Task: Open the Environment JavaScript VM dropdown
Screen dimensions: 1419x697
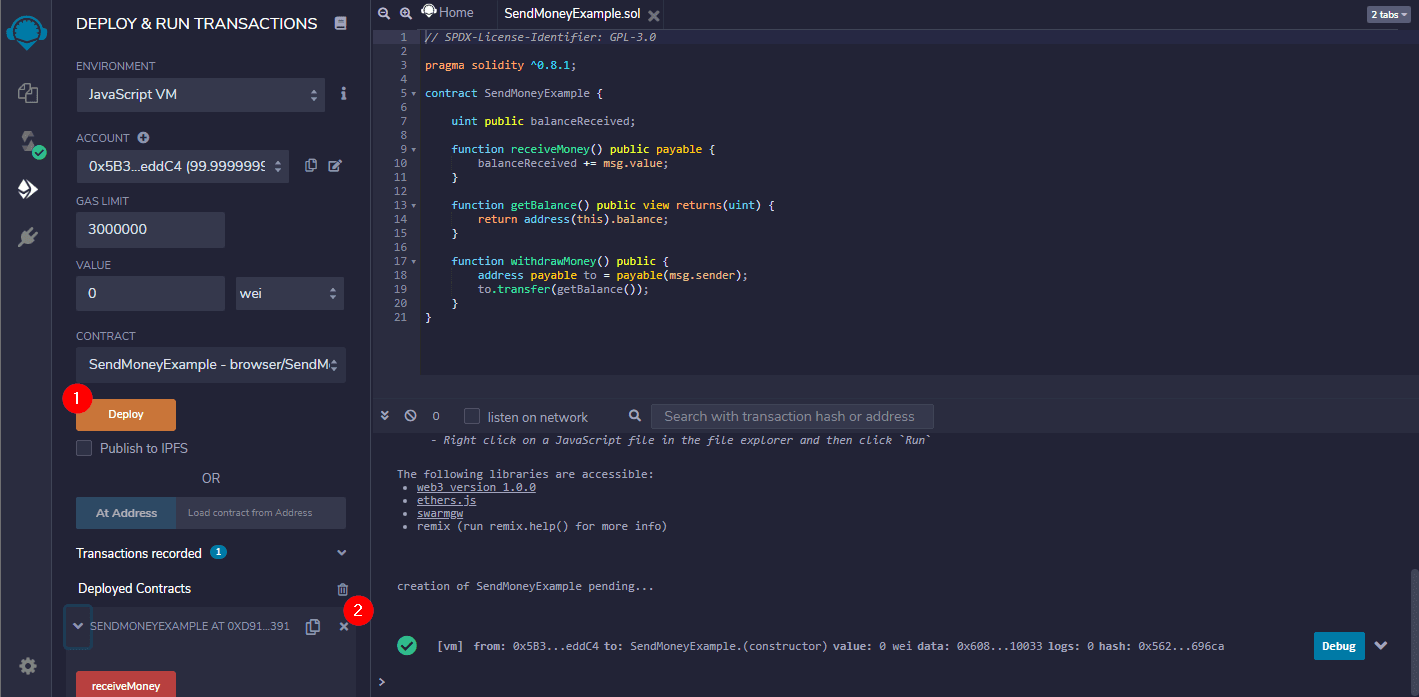Action: point(201,95)
